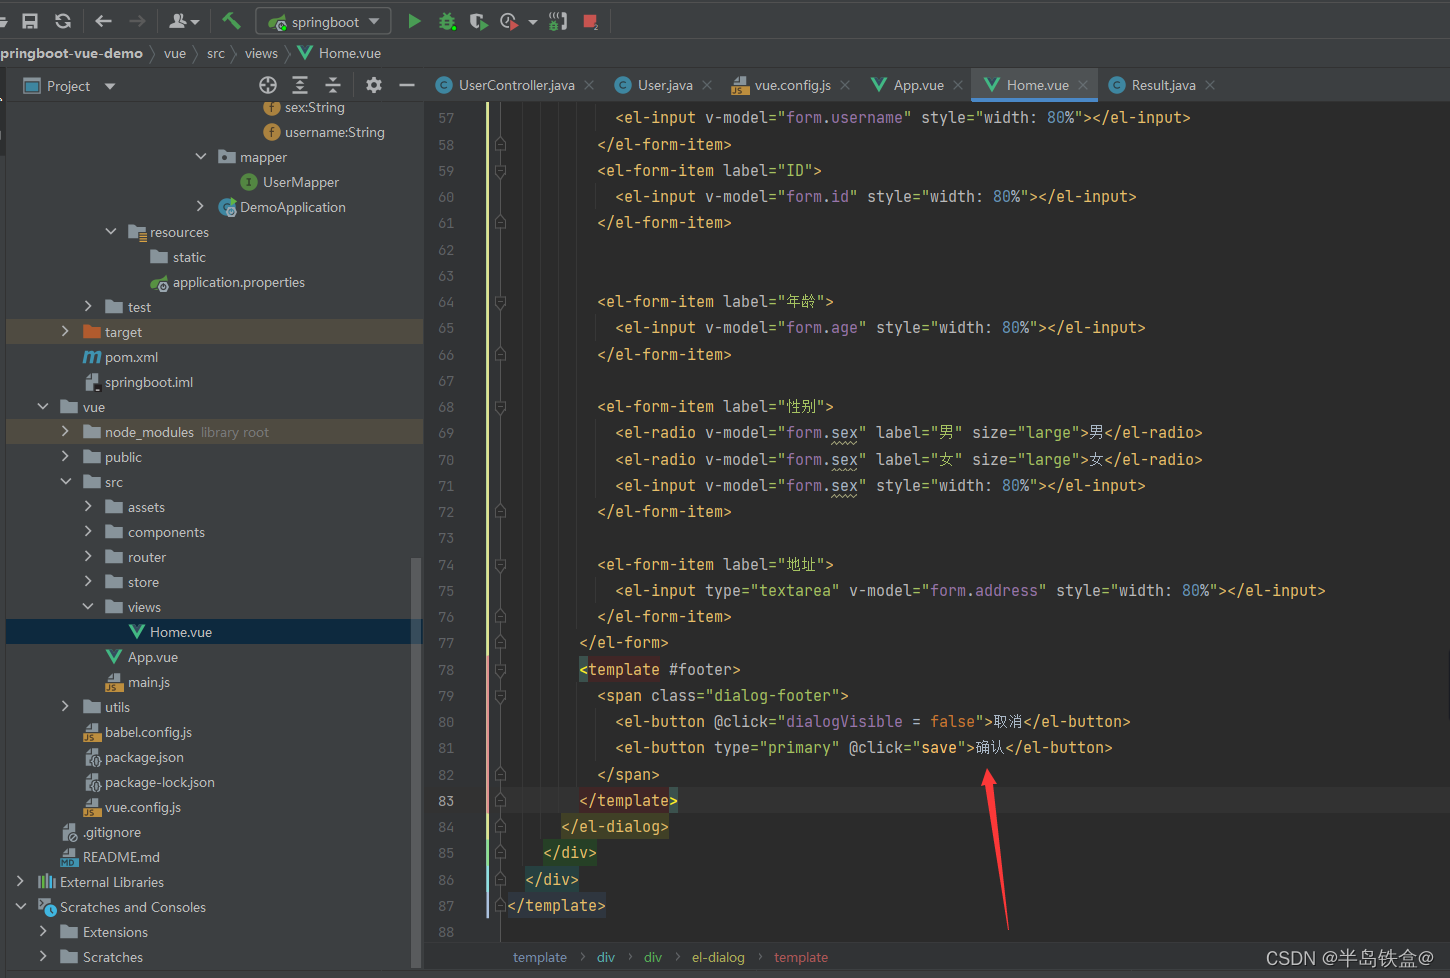Click the Attach debugger to process icon
This screenshot has height=978, width=1450.
pyautogui.click(x=559, y=20)
